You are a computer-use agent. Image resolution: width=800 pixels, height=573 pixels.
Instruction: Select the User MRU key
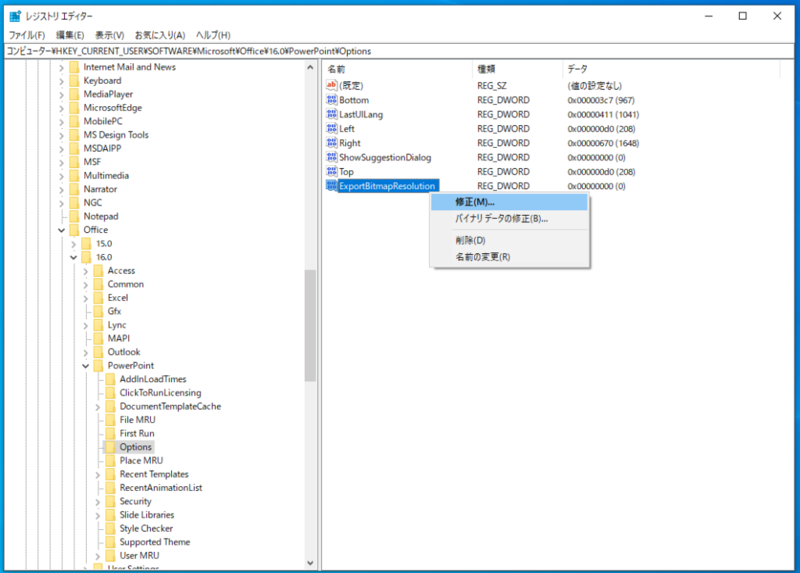pos(139,556)
